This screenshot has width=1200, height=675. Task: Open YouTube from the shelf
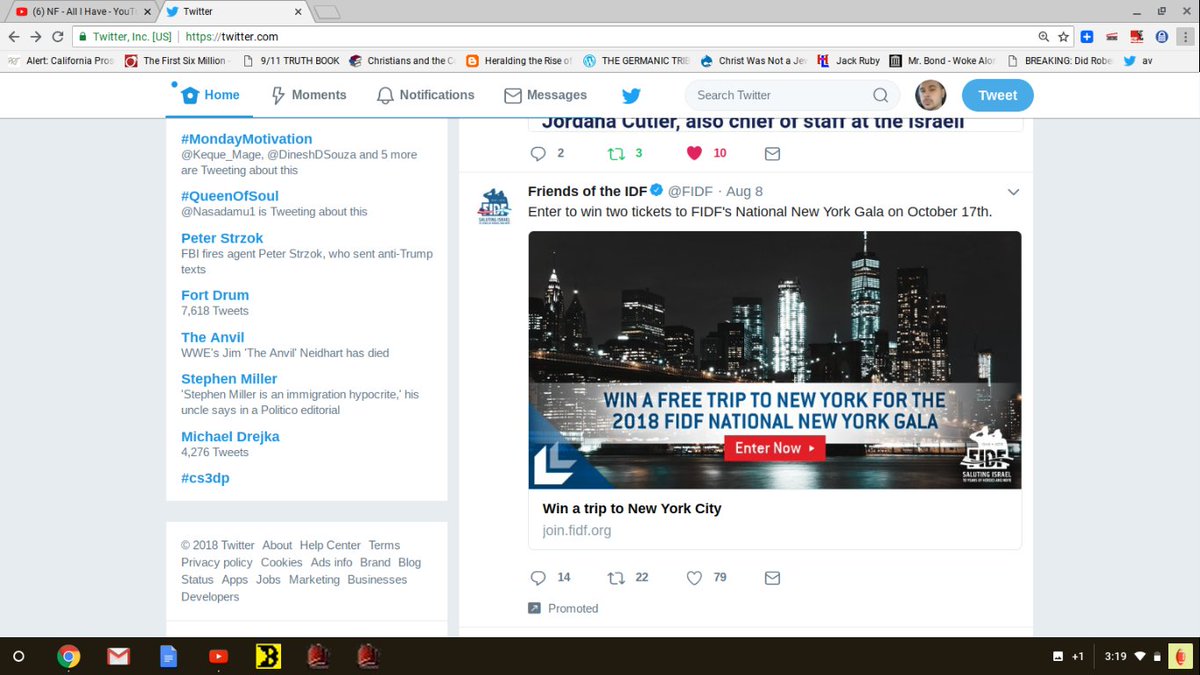[x=218, y=657]
